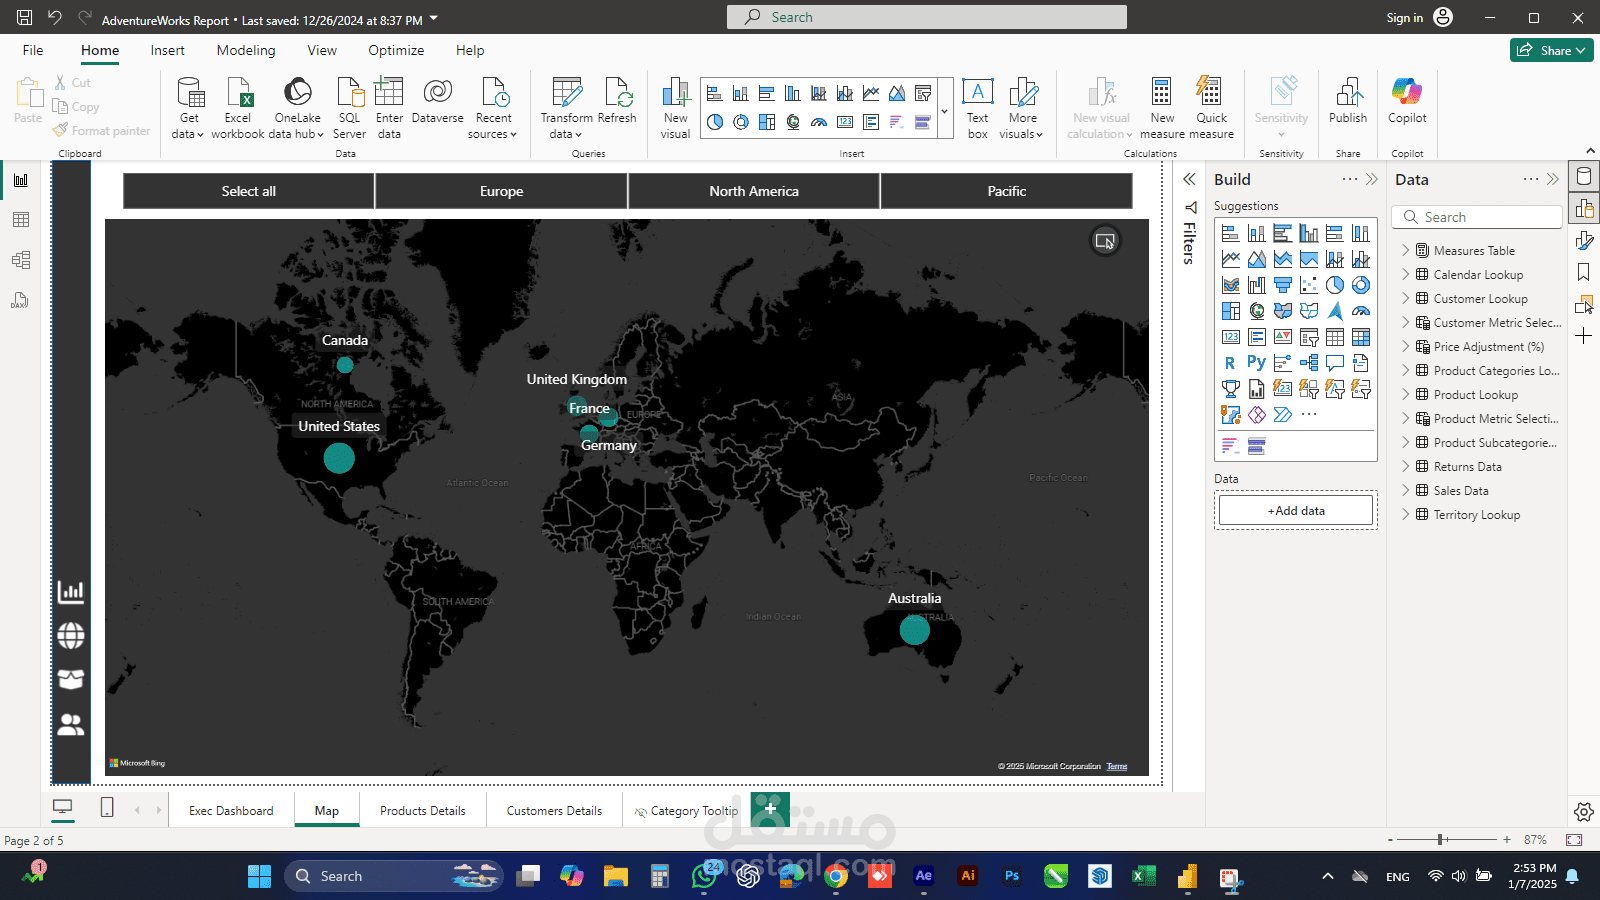Choose Funnel chart in Build pane
The width and height of the screenshot is (1600, 900).
[x=1282, y=285]
